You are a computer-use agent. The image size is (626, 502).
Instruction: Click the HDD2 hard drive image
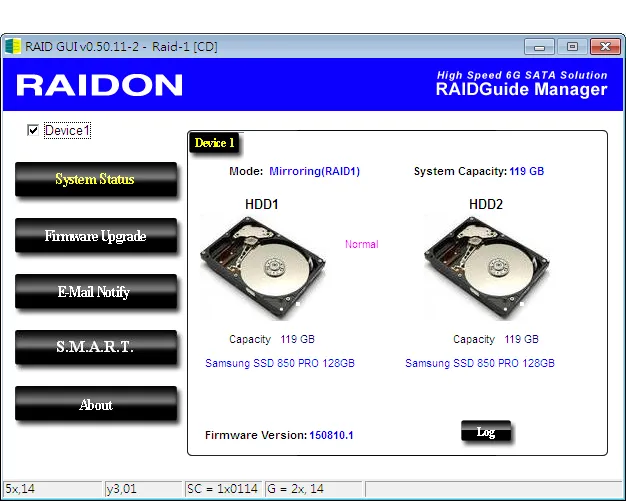pyautogui.click(x=487, y=268)
